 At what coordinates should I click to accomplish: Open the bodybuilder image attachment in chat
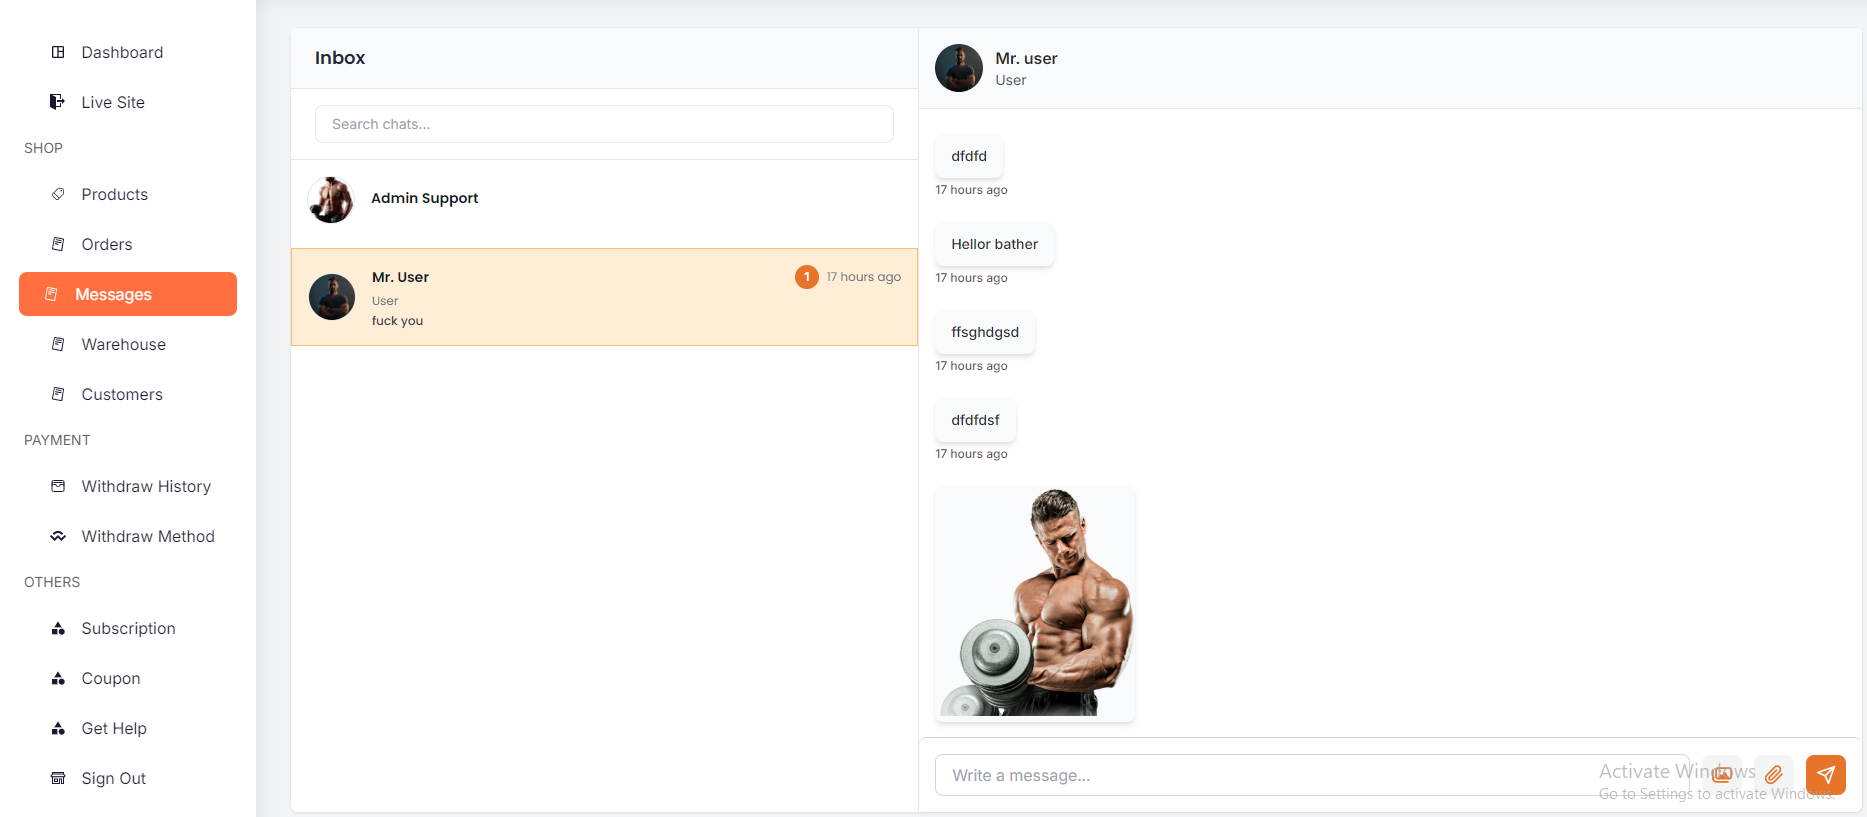1035,603
